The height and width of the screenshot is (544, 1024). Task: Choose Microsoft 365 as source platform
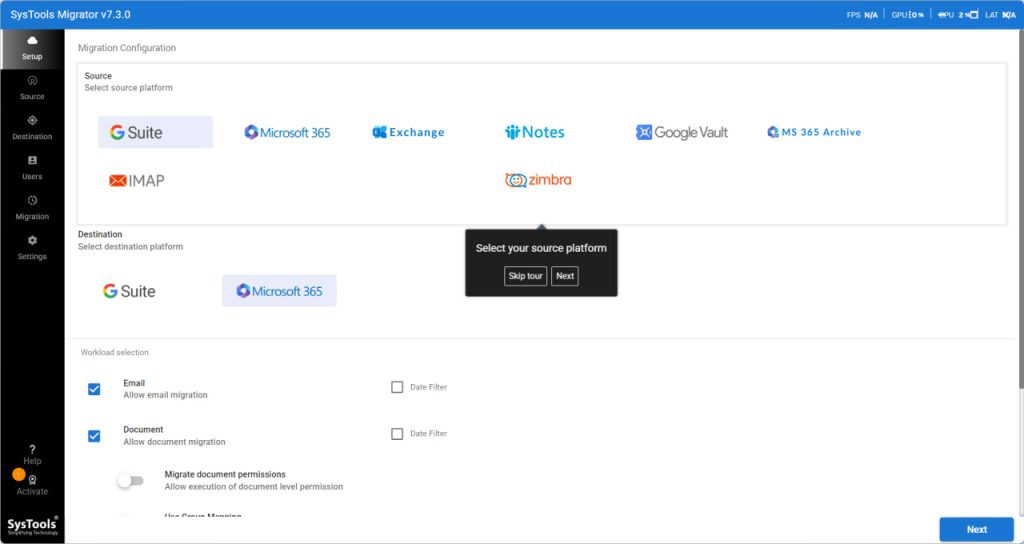pyautogui.click(x=287, y=132)
